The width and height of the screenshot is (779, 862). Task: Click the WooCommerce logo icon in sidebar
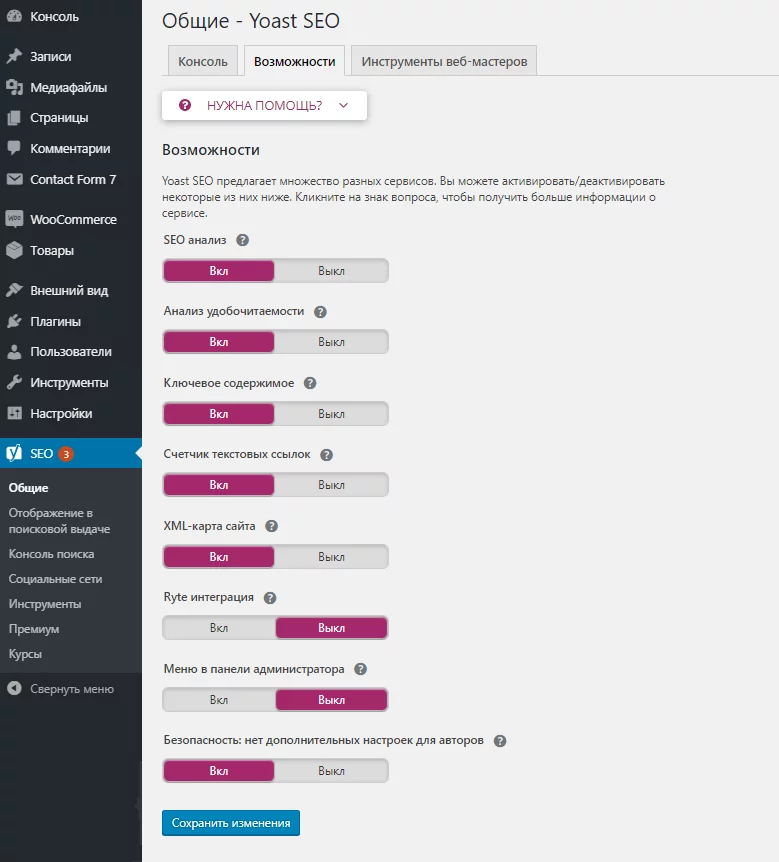(14, 219)
